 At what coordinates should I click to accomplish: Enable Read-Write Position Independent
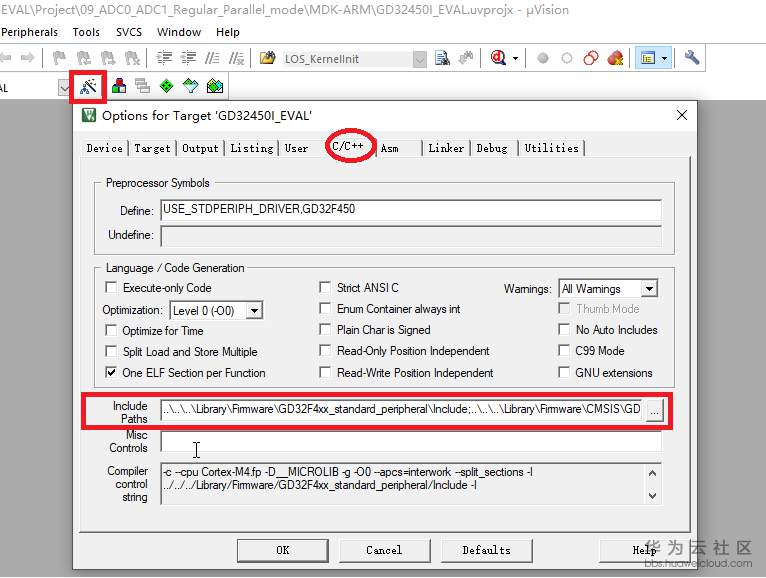coord(325,372)
